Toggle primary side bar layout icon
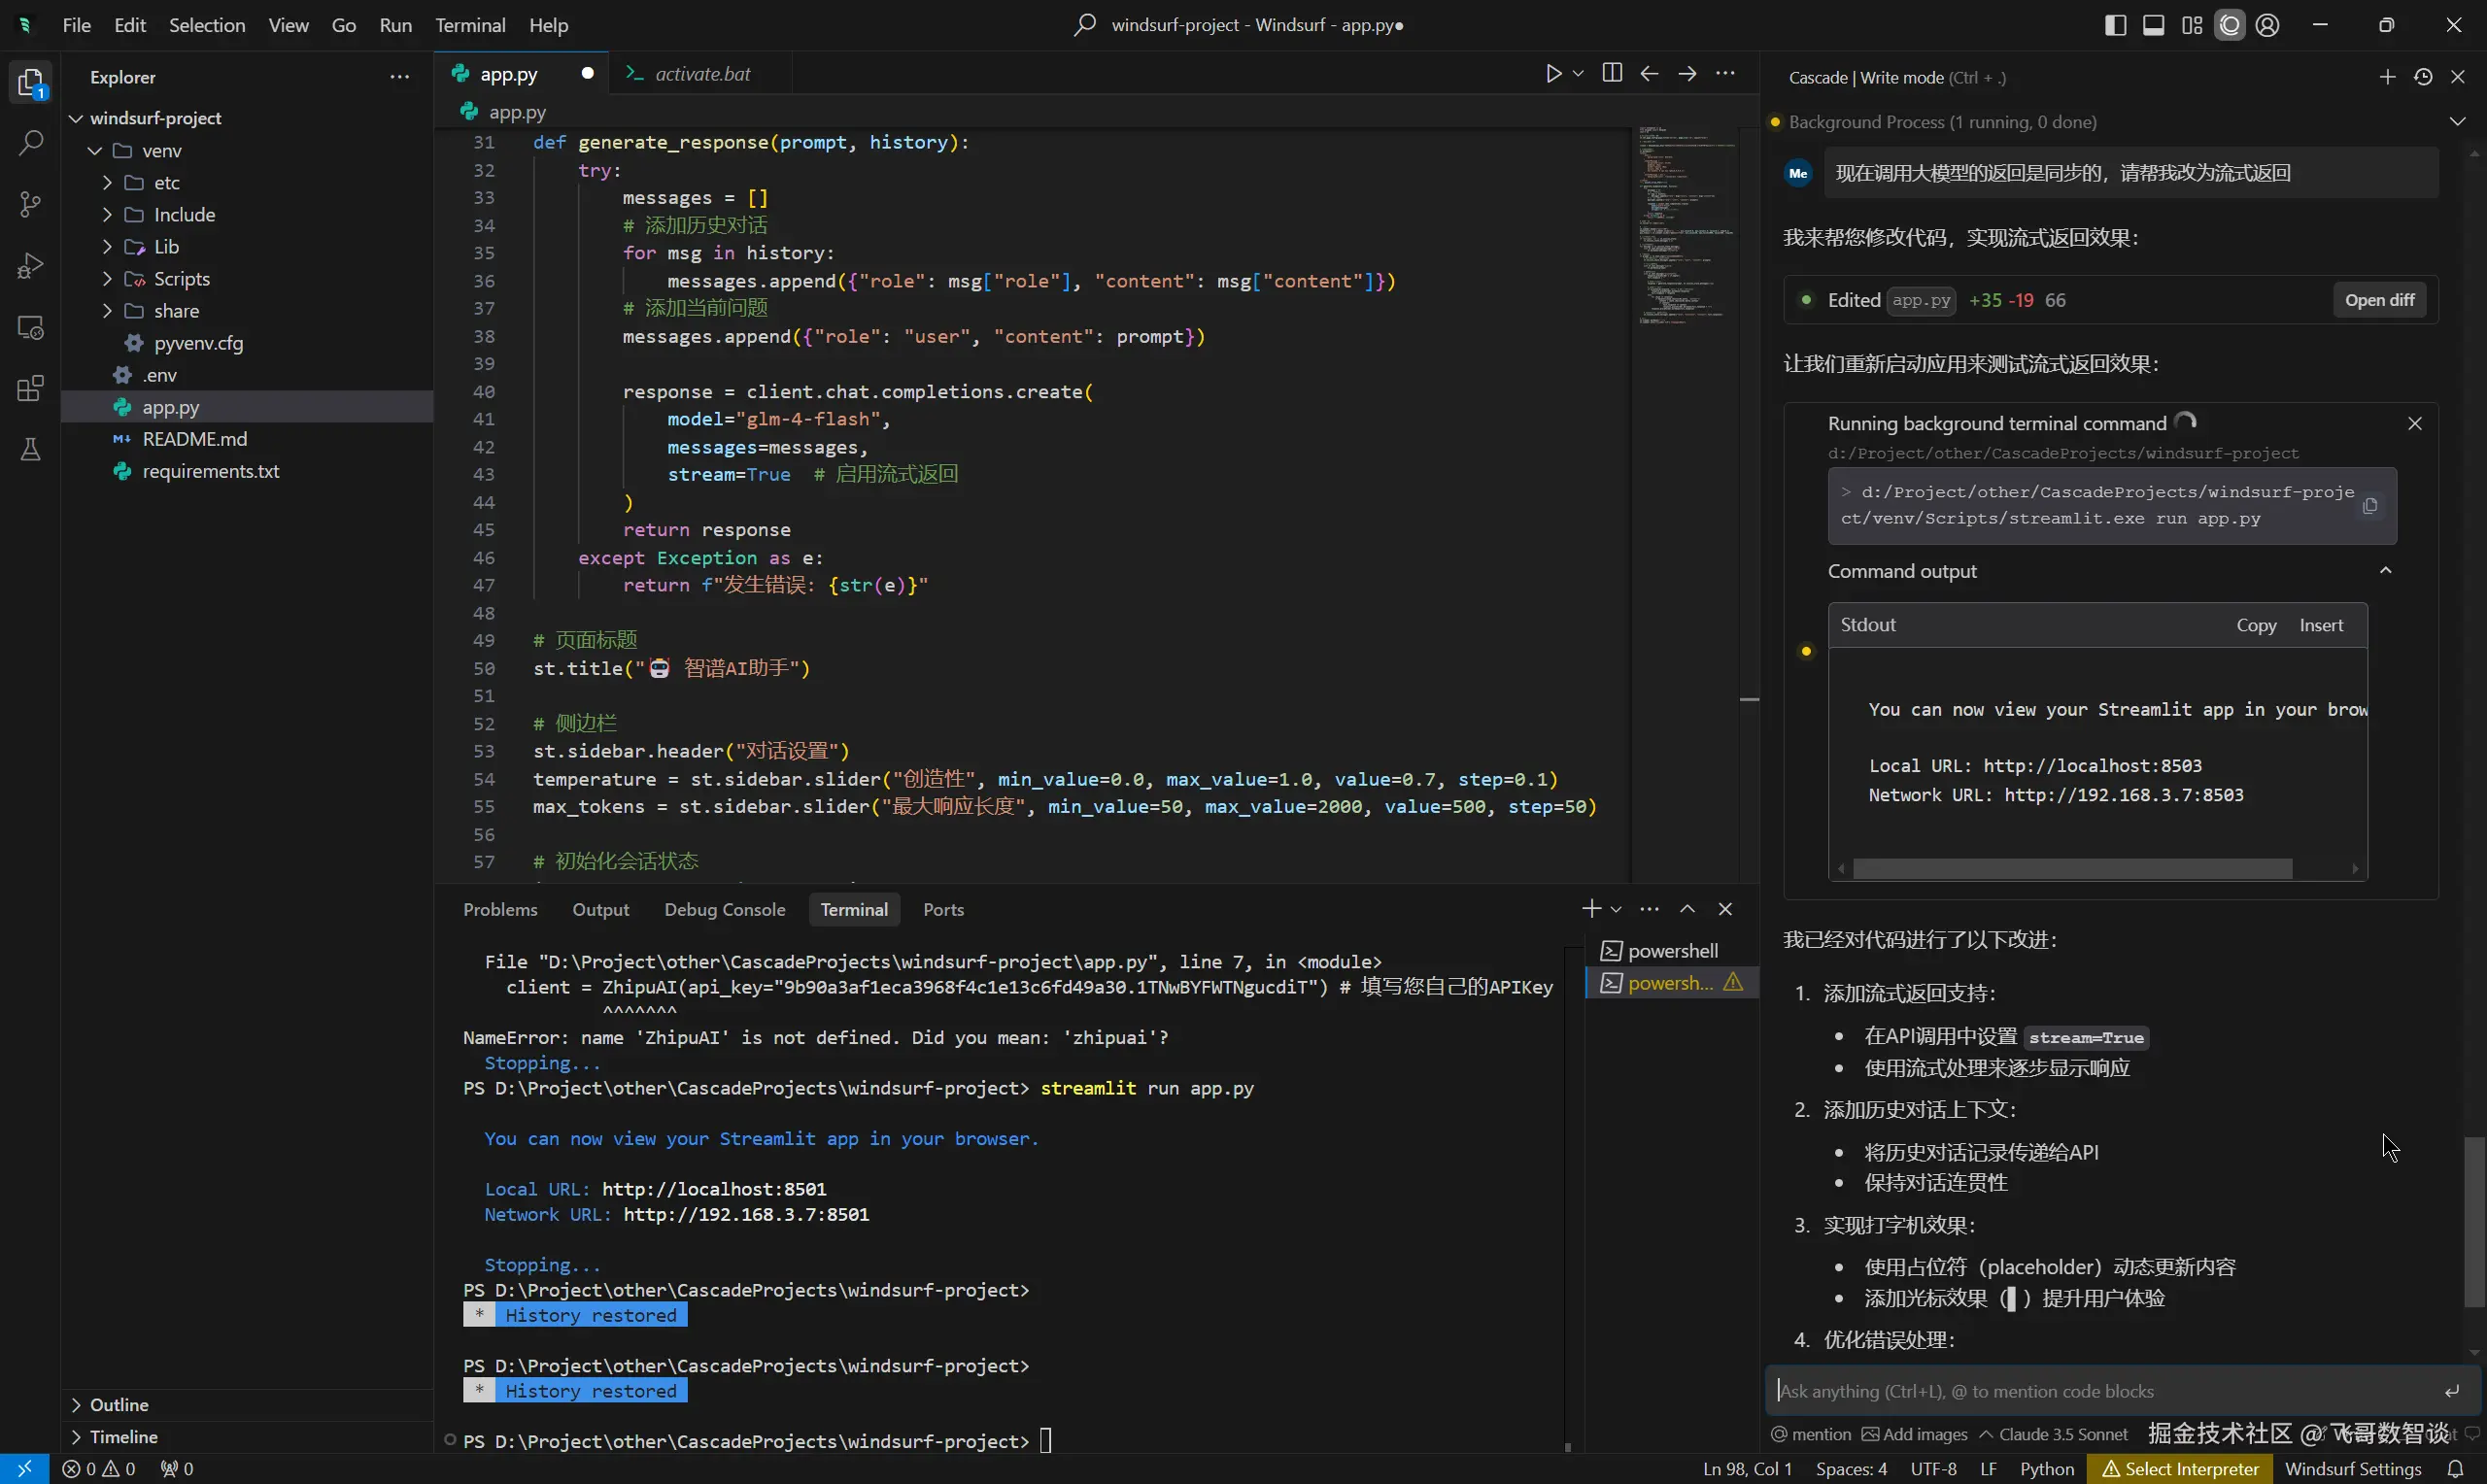This screenshot has width=2487, height=1484. pyautogui.click(x=2115, y=26)
